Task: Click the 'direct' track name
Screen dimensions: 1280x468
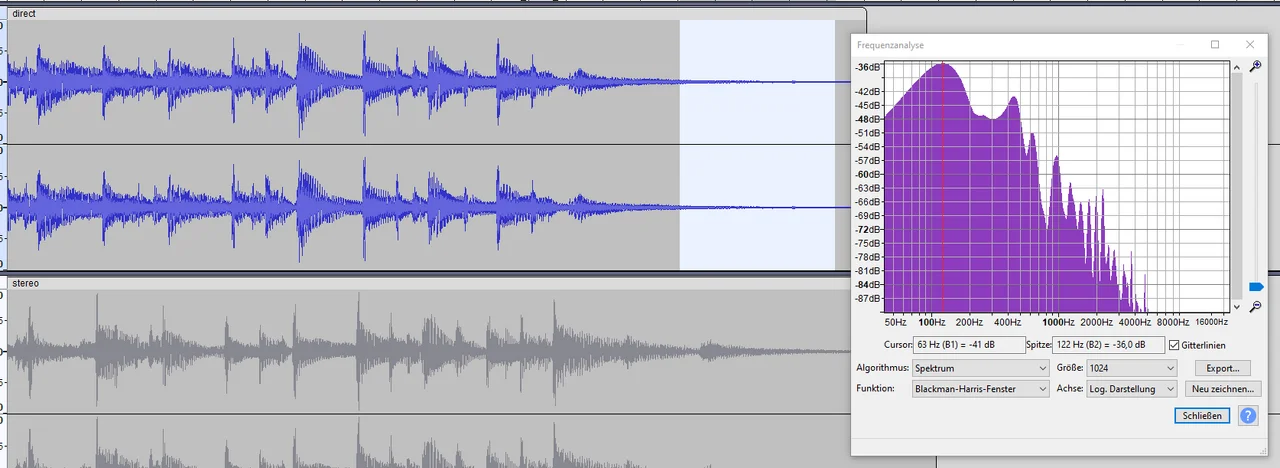Action: 24,14
